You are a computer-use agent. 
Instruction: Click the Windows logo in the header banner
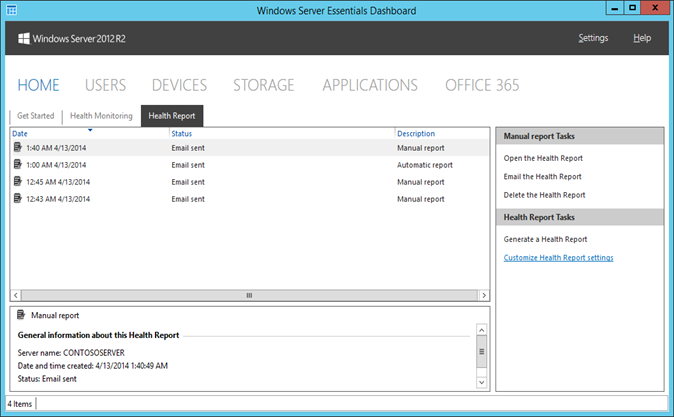pos(24,38)
